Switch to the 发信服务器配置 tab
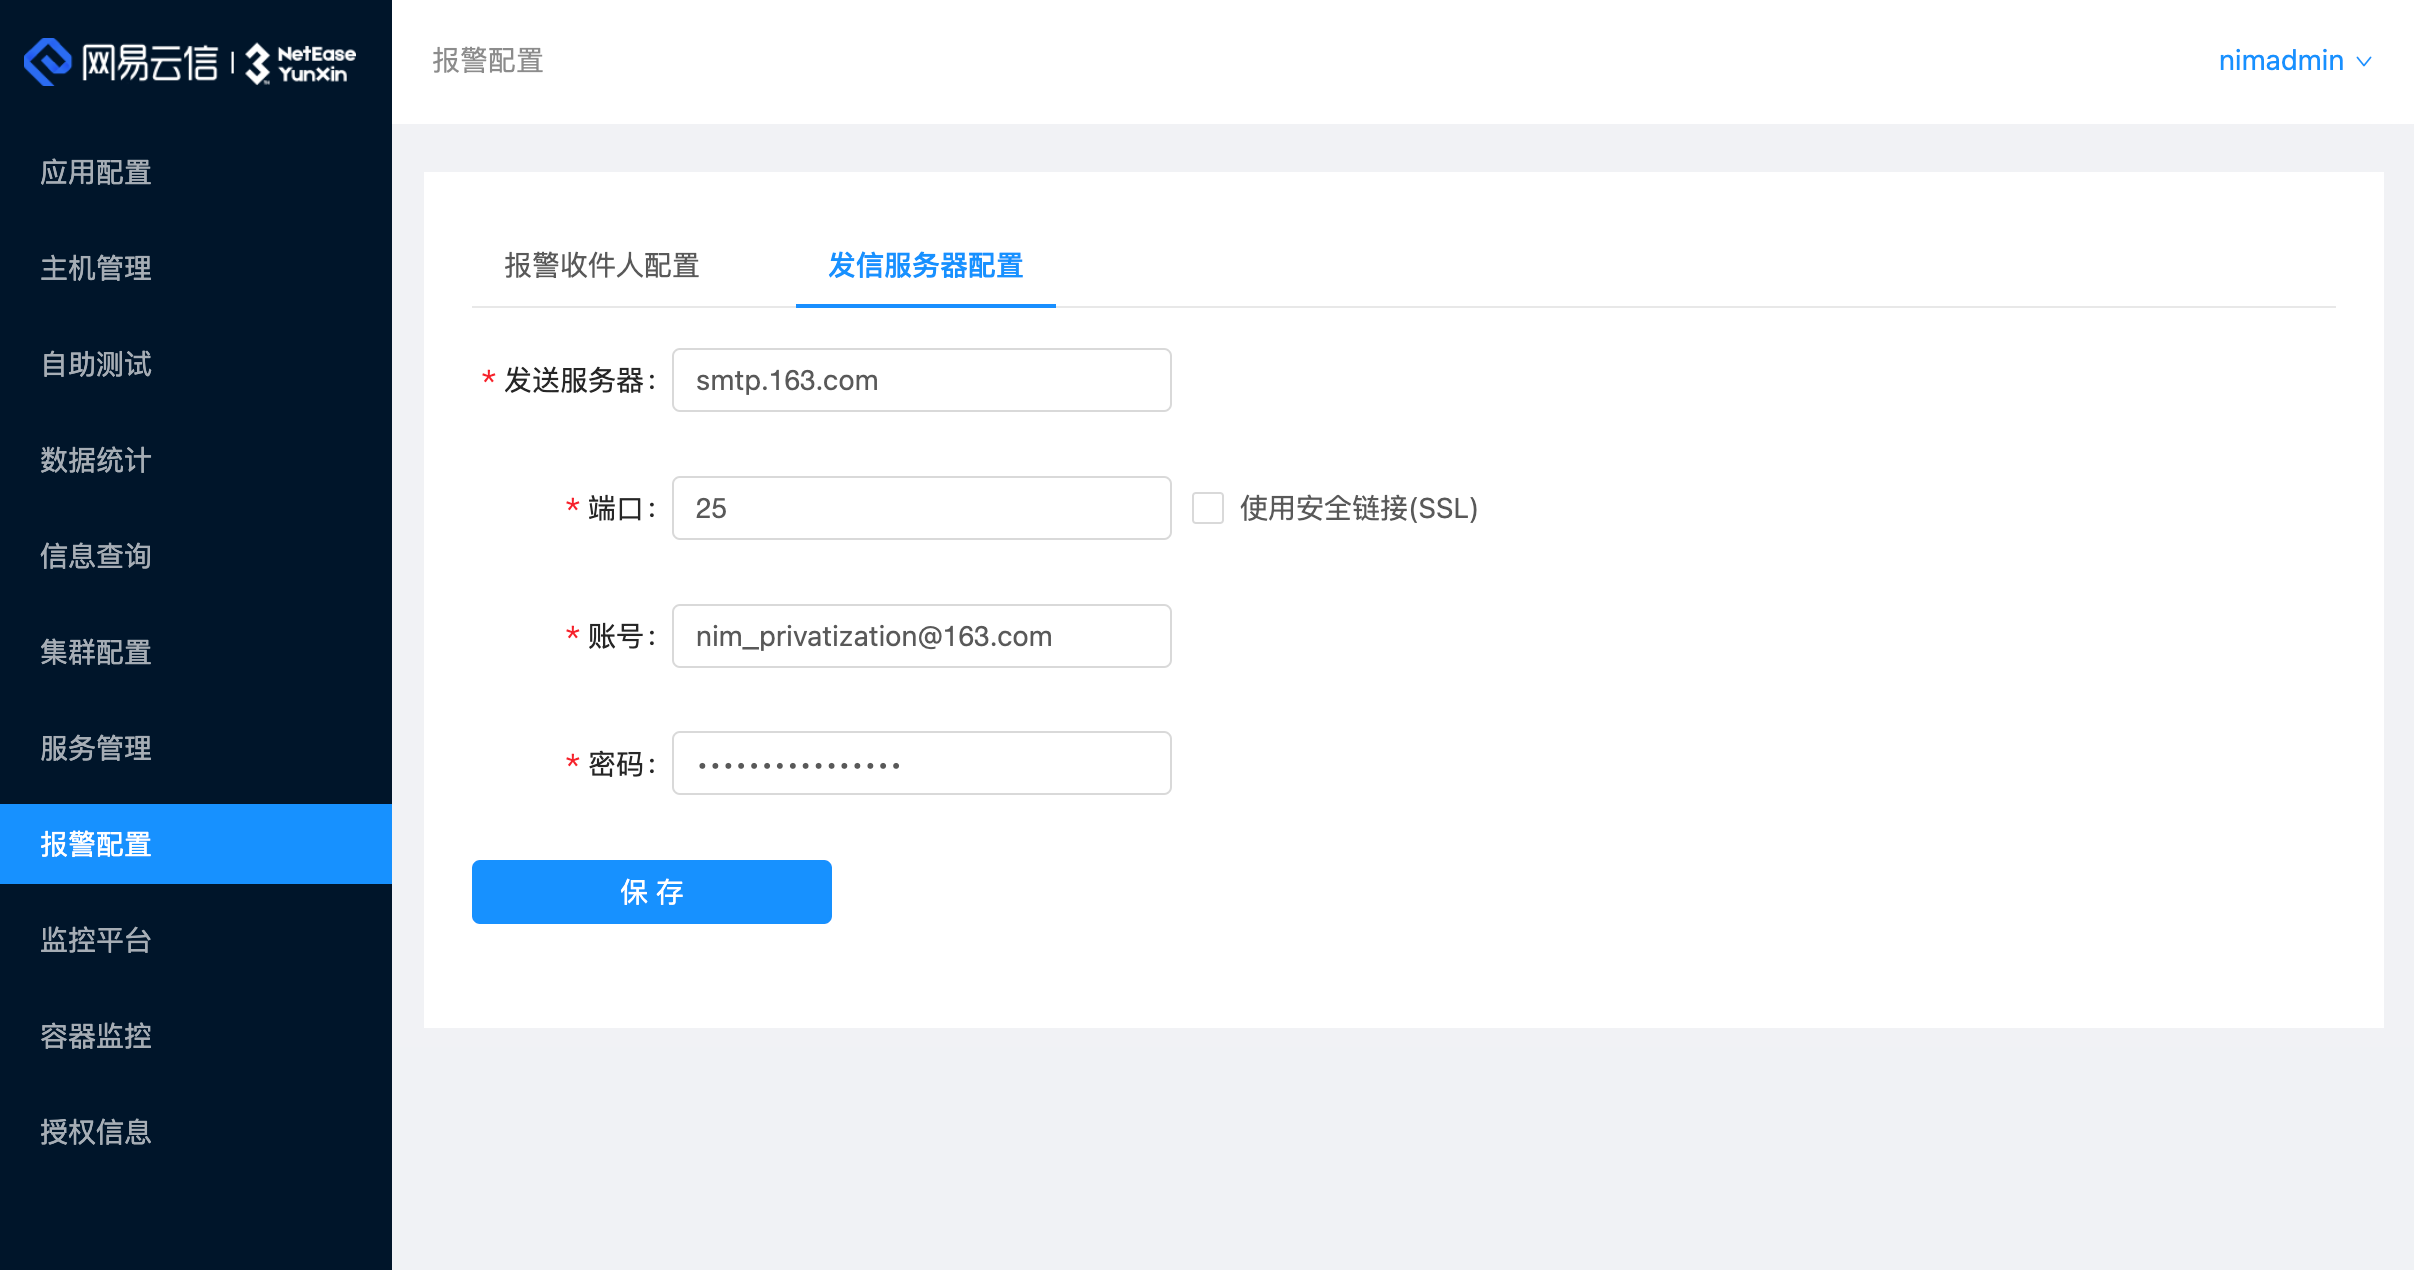This screenshot has width=2414, height=1270. [923, 267]
